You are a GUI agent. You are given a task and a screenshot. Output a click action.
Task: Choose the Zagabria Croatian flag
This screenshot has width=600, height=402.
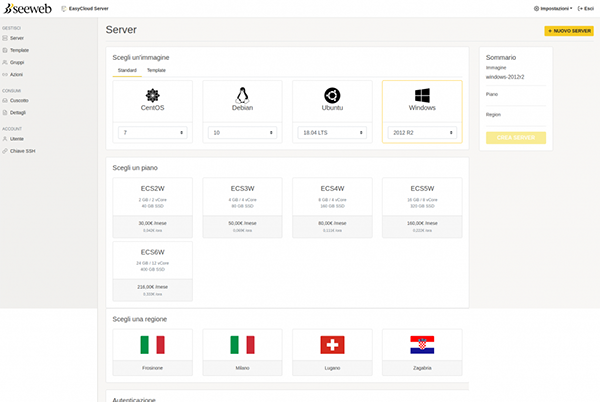tap(421, 344)
